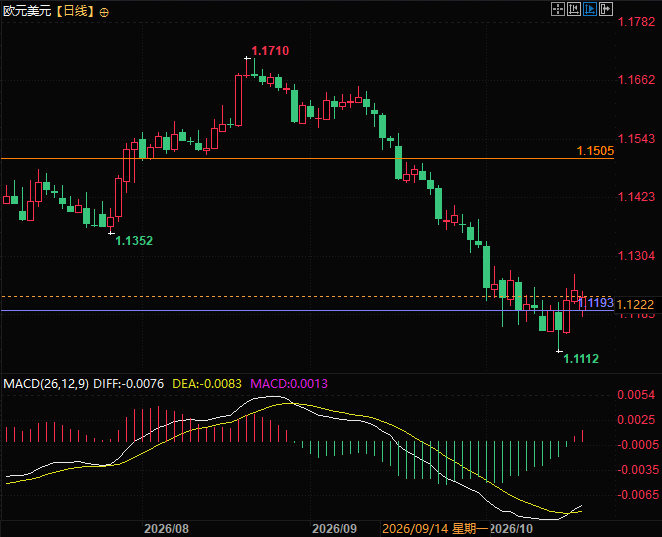This screenshot has height=537, width=662.
Task: Click the DIFF:-0.0076 value
Action: pyautogui.click(x=128, y=384)
